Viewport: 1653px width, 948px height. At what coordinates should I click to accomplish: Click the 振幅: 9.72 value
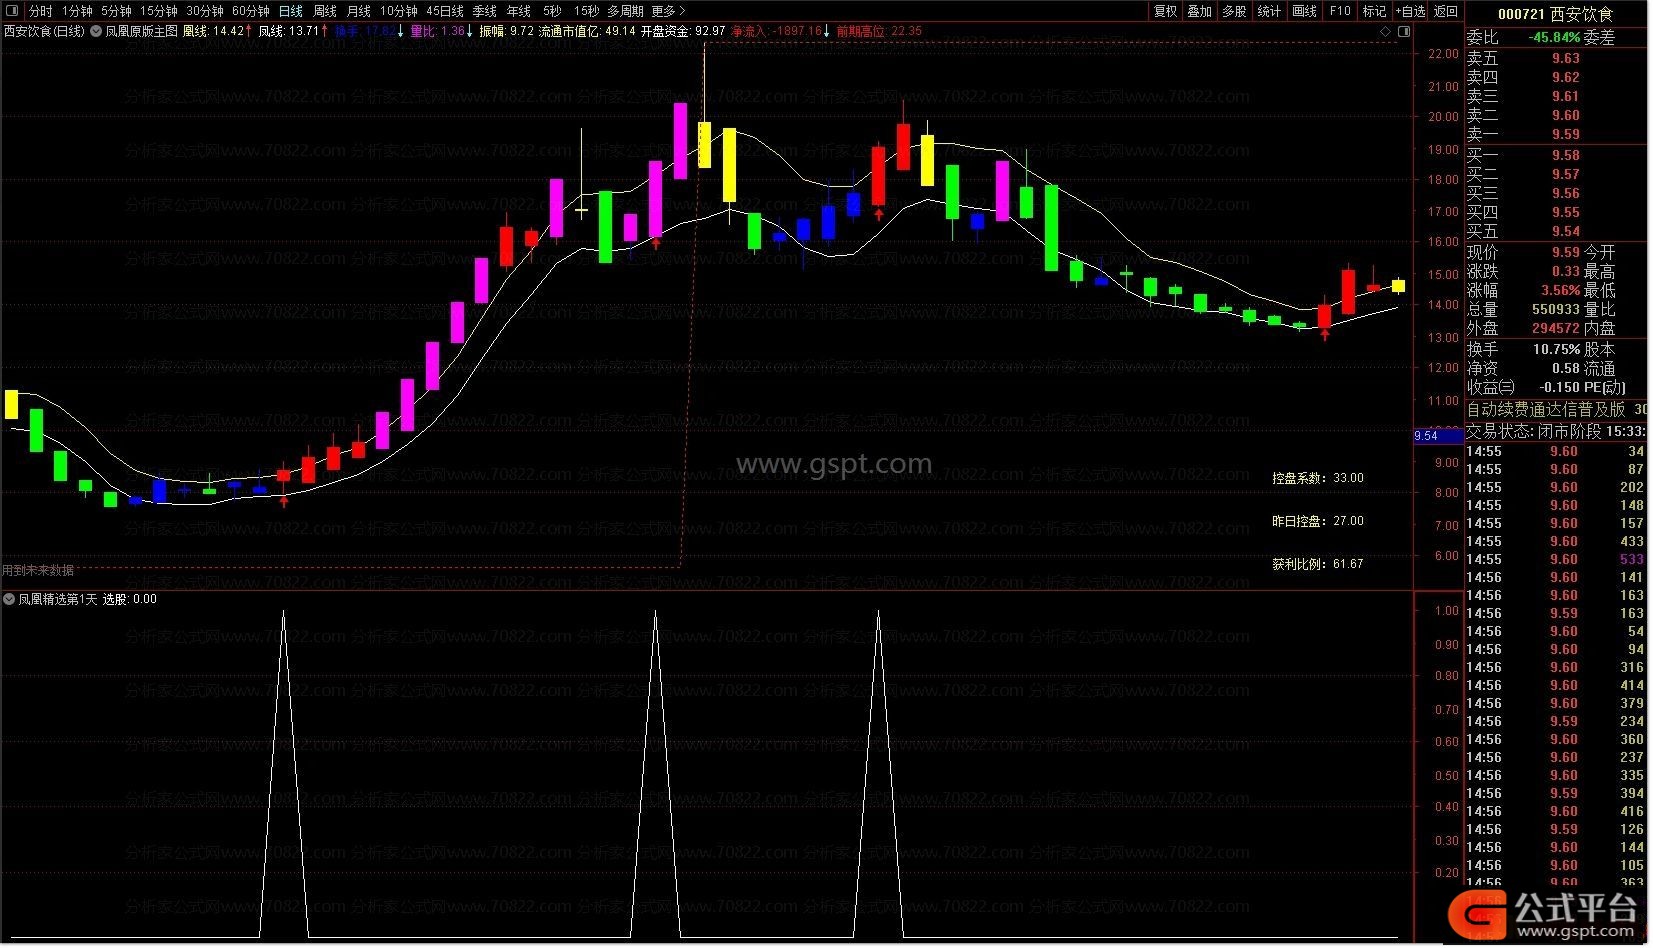[x=507, y=31]
